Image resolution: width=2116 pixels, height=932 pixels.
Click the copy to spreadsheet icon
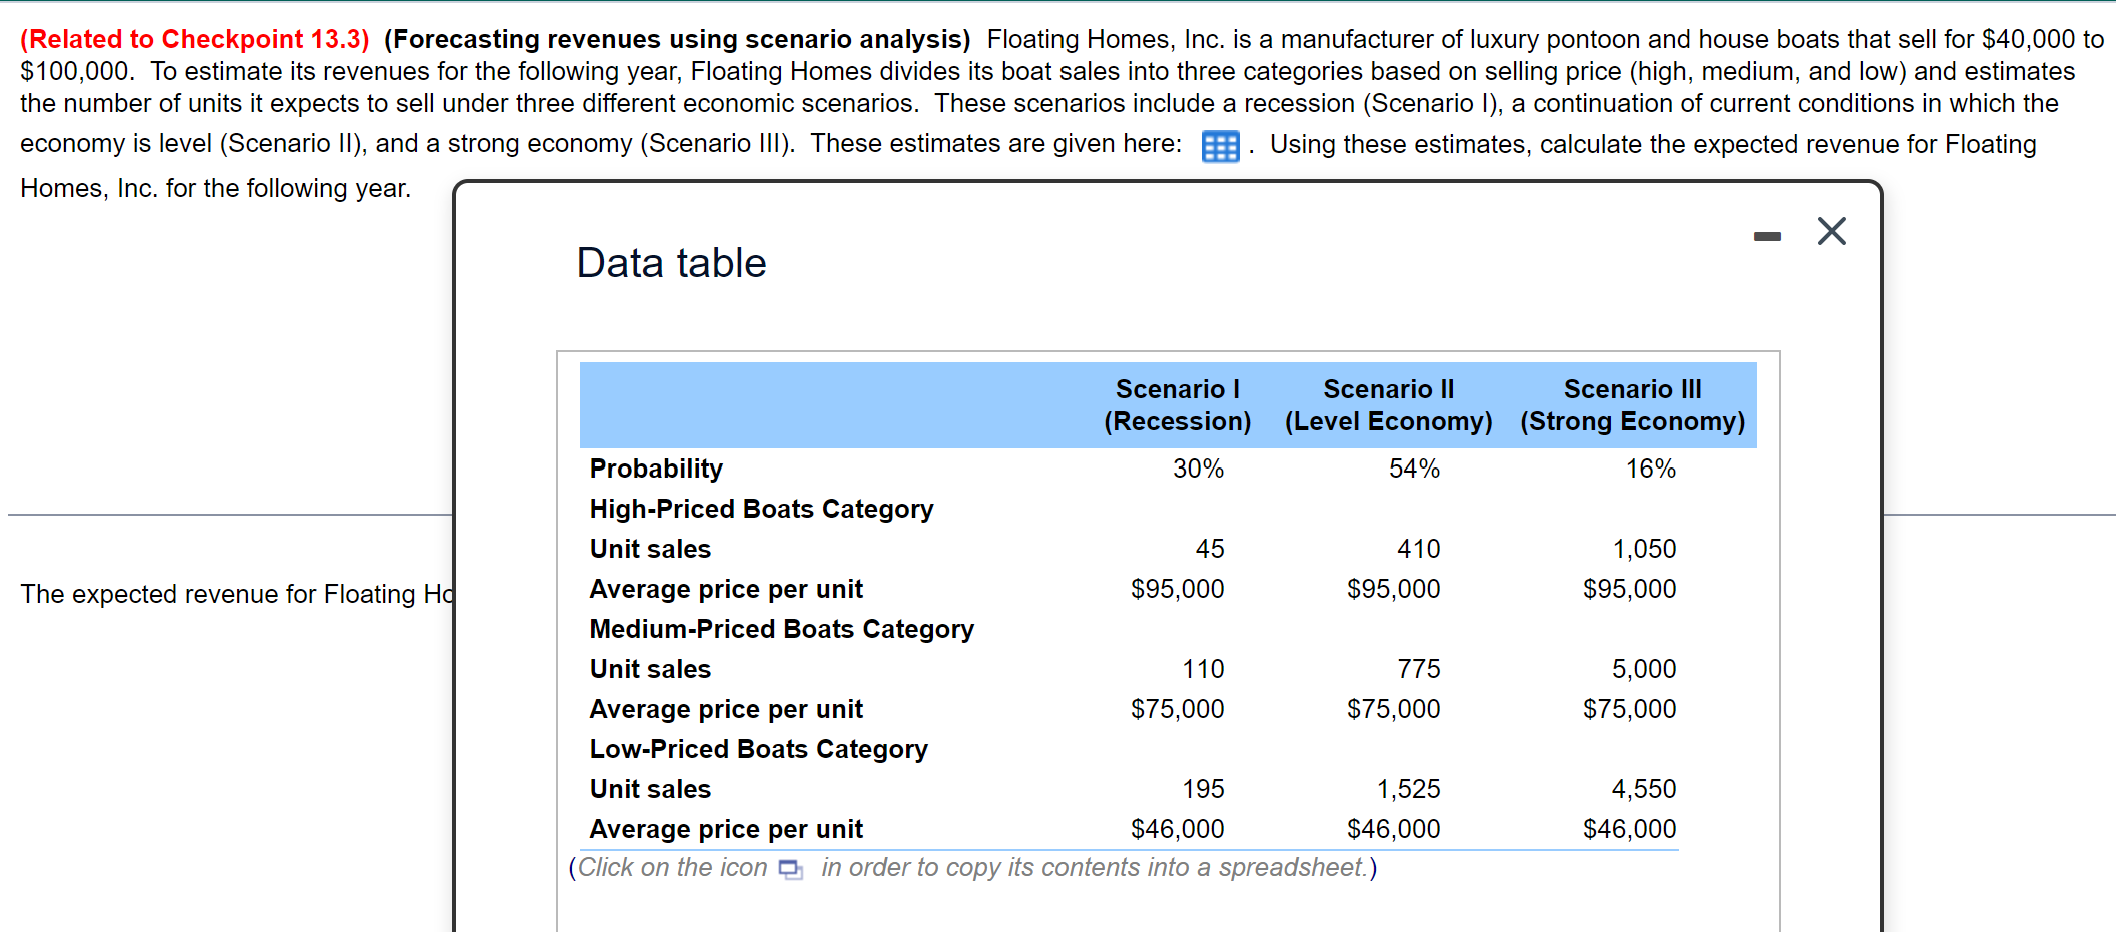tap(791, 869)
